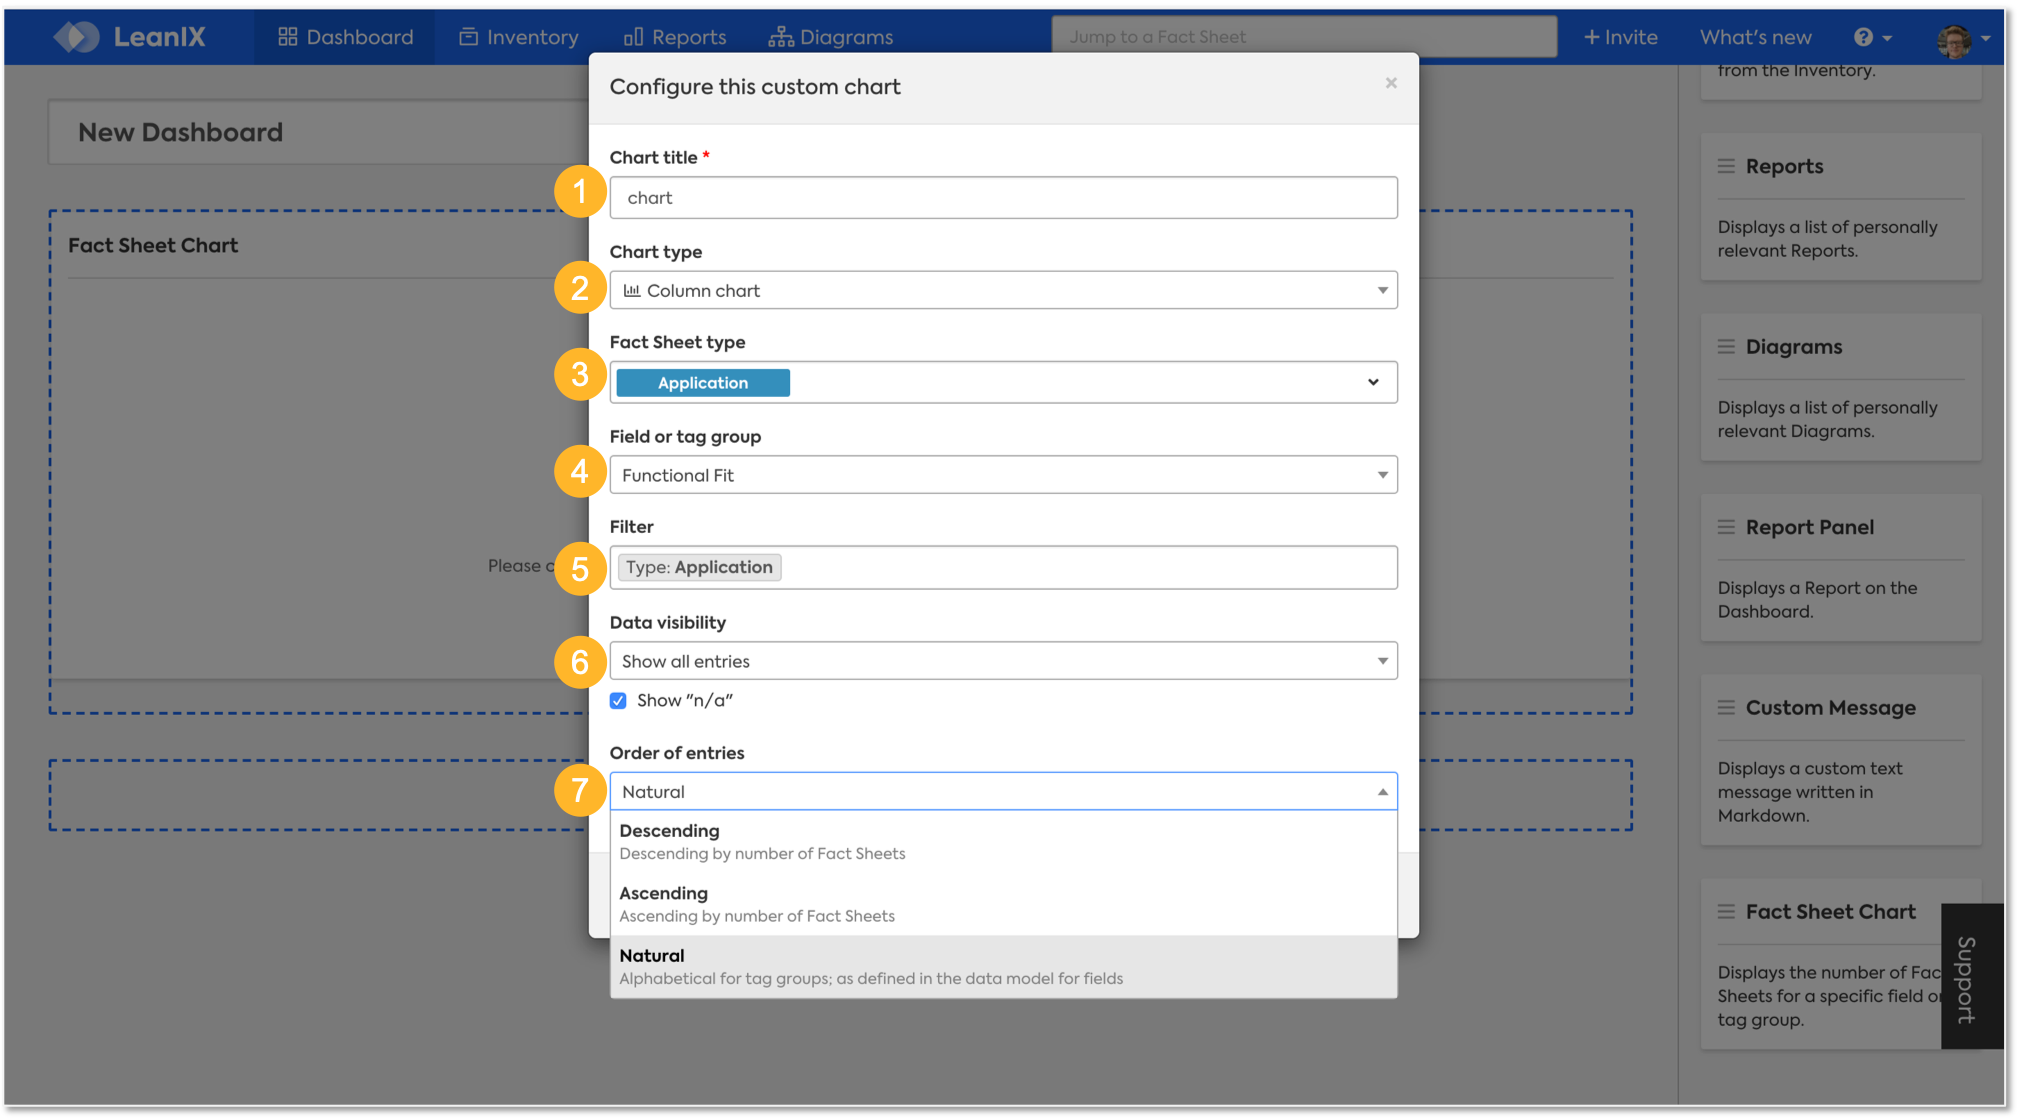The height and width of the screenshot is (1118, 2018).
Task: Click the Diagrams widget drag handle icon
Action: coord(1726,347)
